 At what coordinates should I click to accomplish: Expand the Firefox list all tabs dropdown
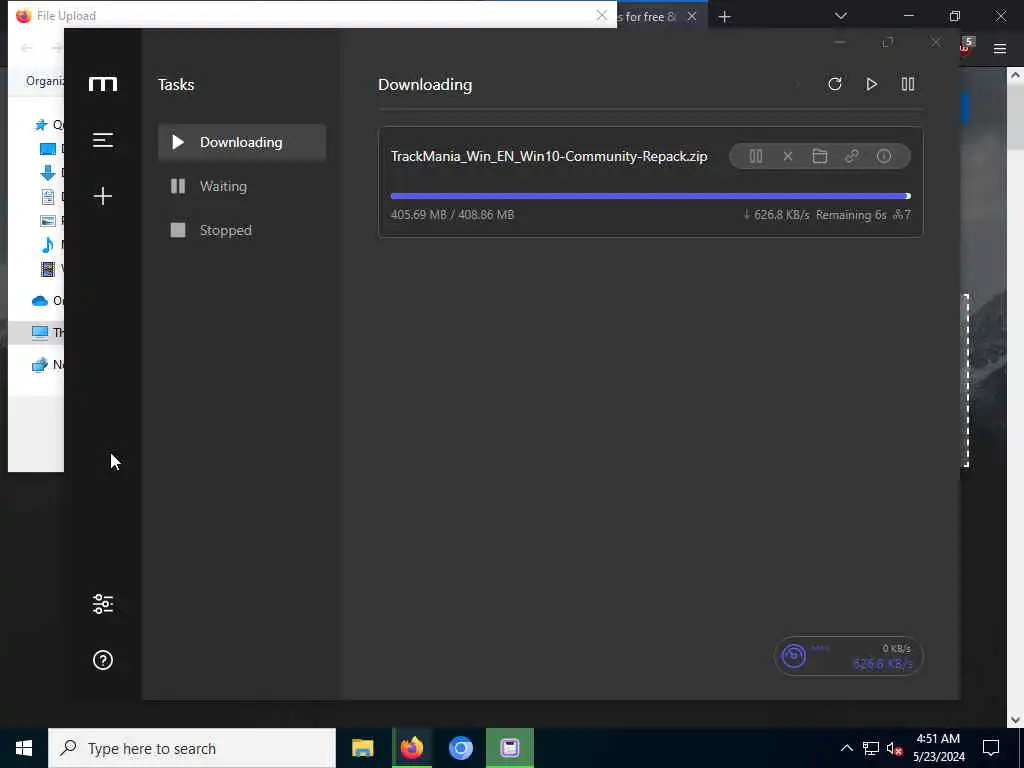point(841,16)
